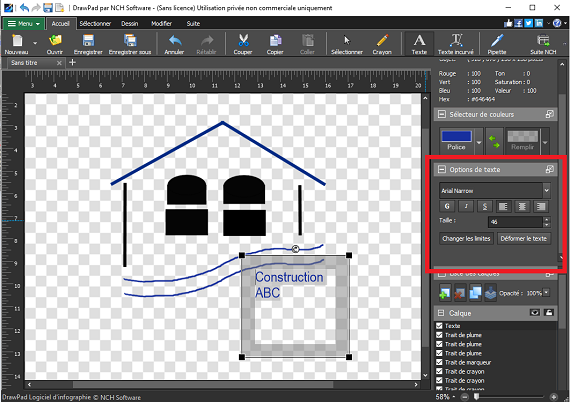
Task: Open the Remplir fill dropdown arrow
Action: coord(545,142)
